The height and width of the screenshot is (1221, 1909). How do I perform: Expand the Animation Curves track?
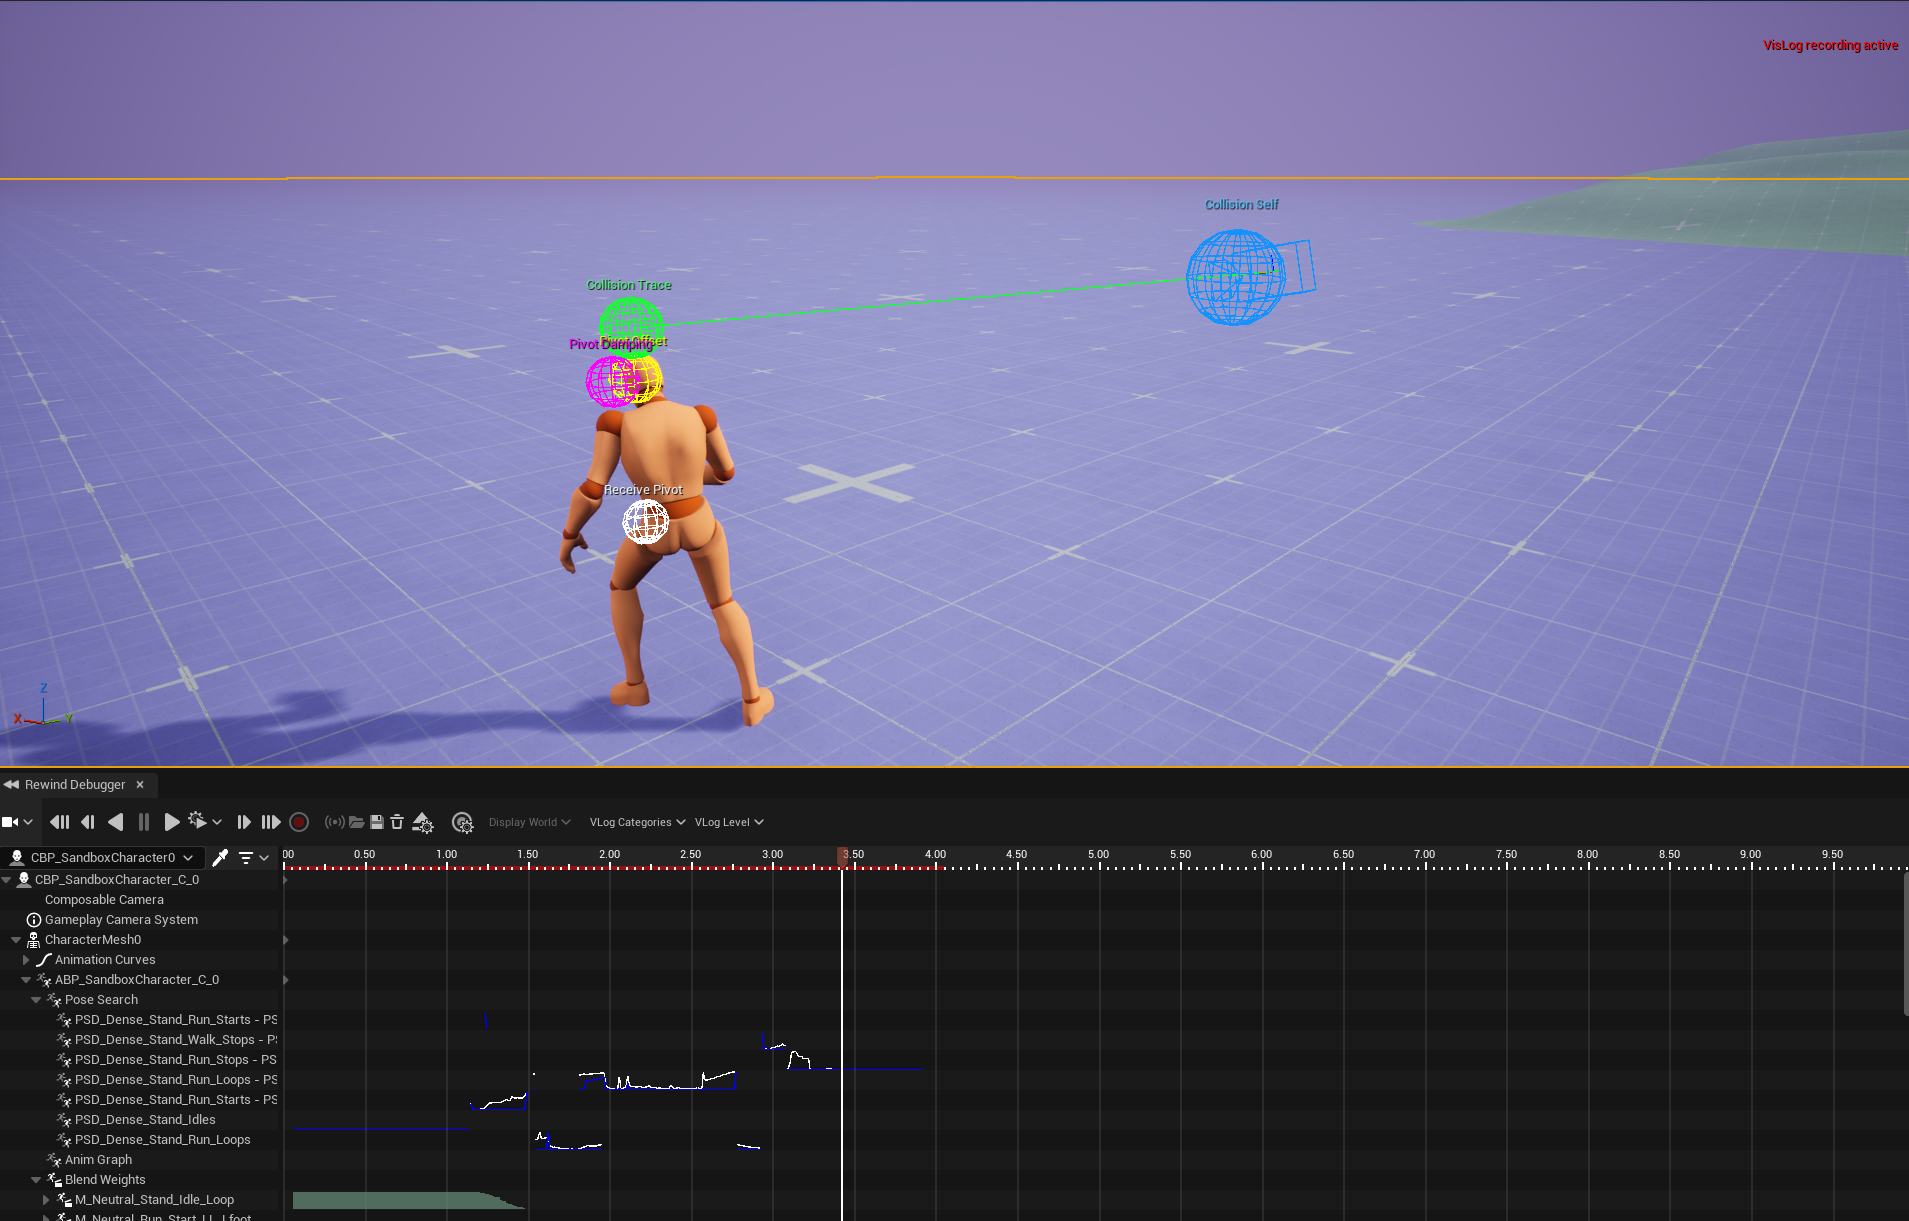[26, 960]
